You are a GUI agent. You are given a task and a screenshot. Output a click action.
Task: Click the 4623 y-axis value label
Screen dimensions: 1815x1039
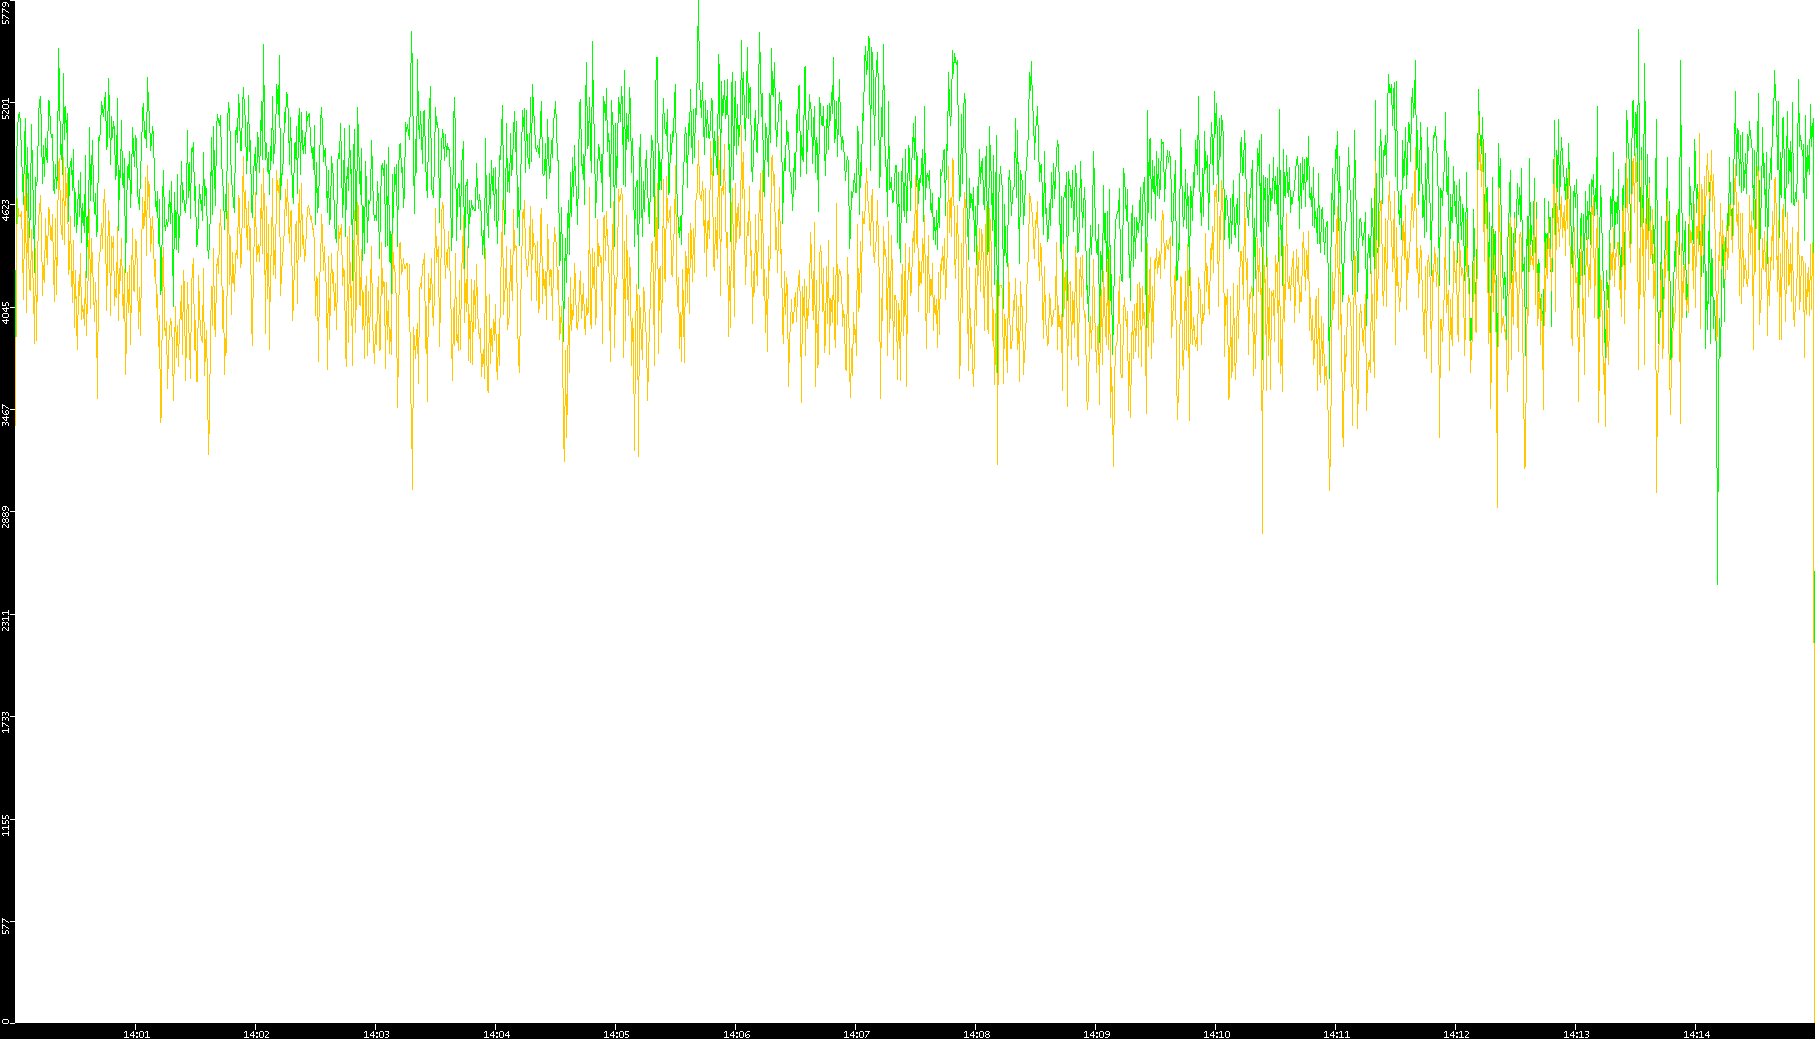click(x=7, y=210)
